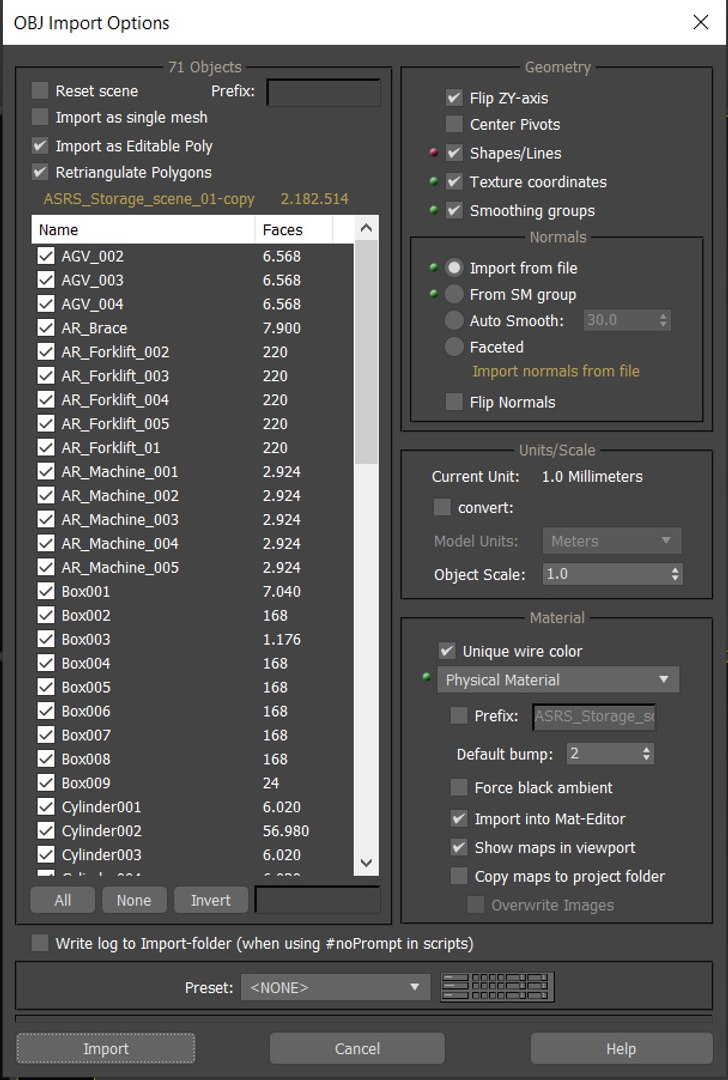The image size is (728, 1080).
Task: Uncheck the AGV_003 object
Action: [x=46, y=280]
